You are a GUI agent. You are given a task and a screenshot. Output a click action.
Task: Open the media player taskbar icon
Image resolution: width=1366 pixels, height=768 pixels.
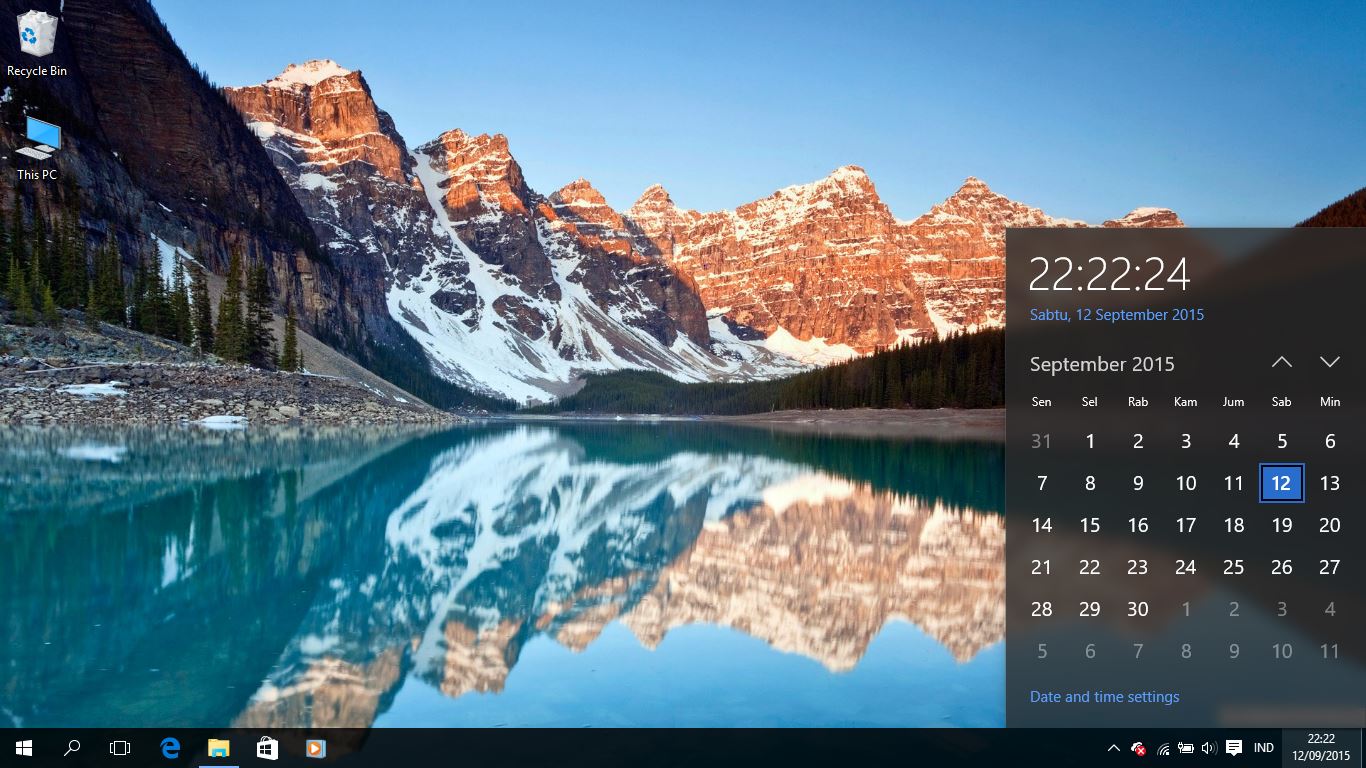coord(316,747)
